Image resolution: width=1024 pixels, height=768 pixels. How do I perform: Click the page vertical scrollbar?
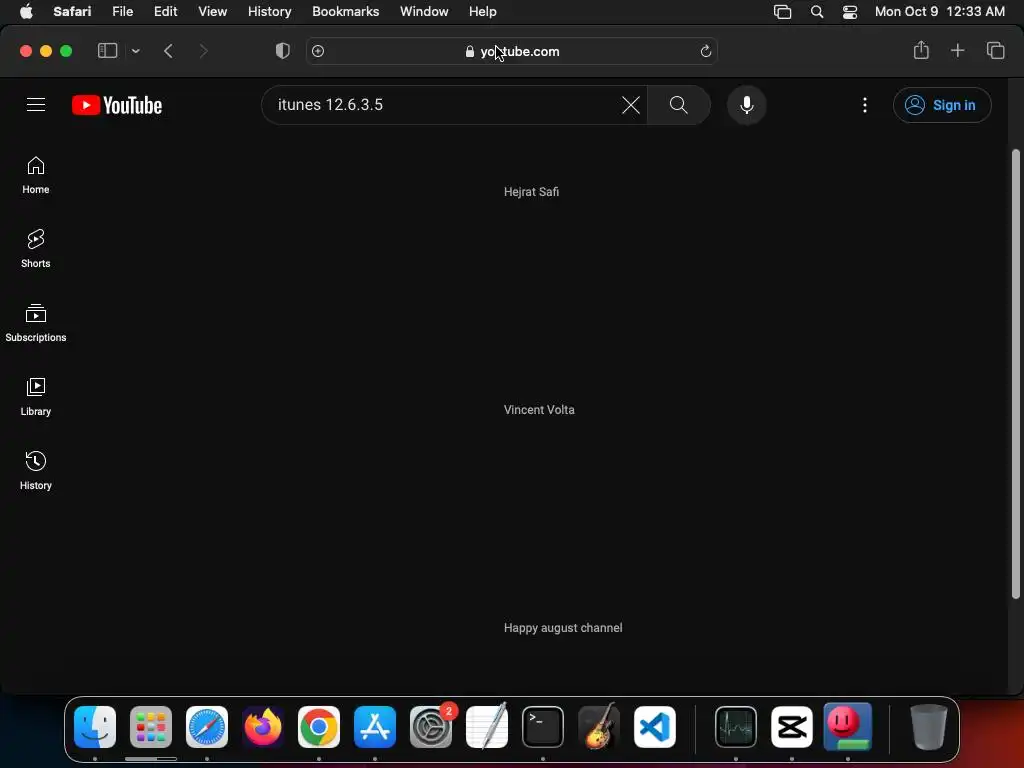click(x=1015, y=374)
